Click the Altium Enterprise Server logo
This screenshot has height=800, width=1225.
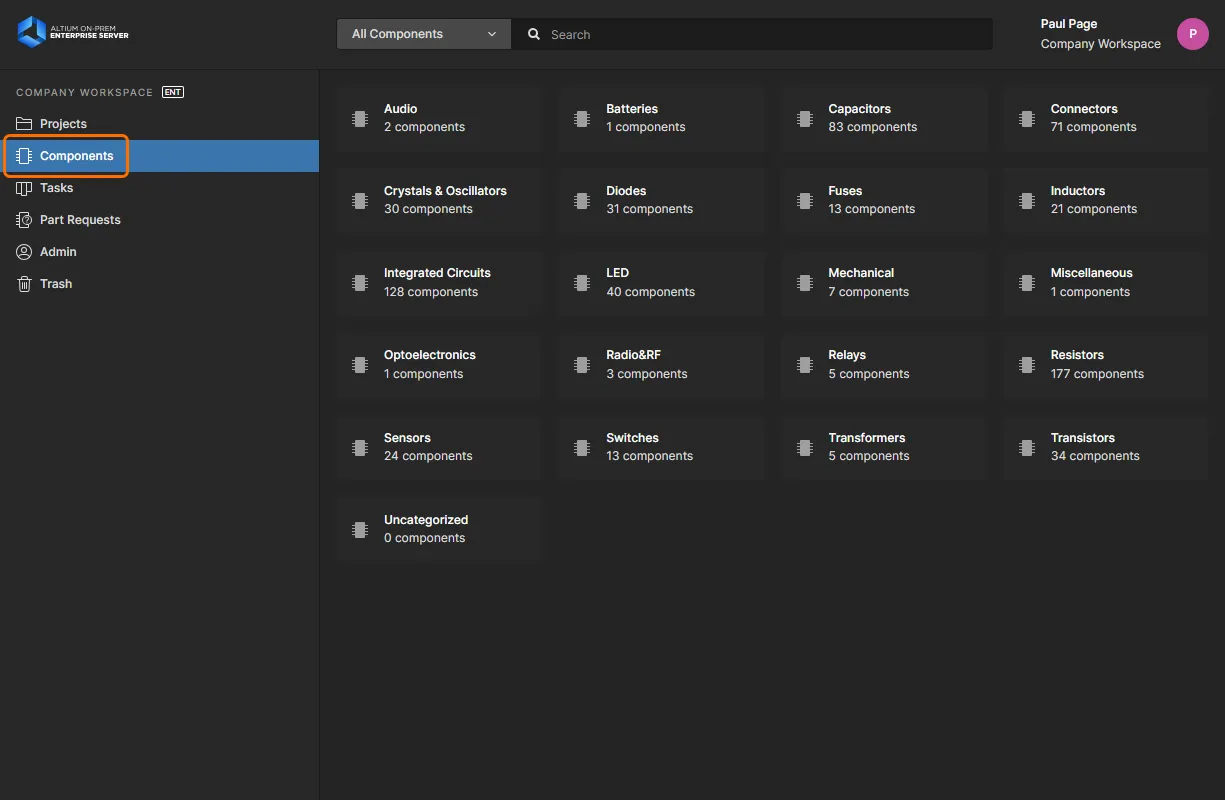click(x=73, y=32)
